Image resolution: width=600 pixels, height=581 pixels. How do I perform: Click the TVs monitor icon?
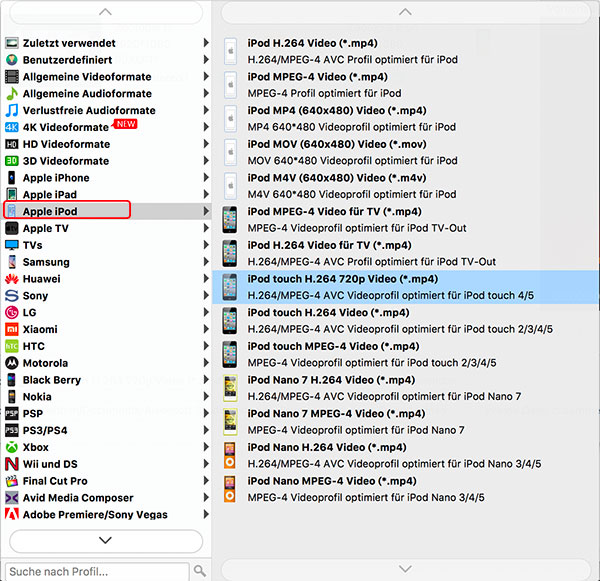pos(12,245)
